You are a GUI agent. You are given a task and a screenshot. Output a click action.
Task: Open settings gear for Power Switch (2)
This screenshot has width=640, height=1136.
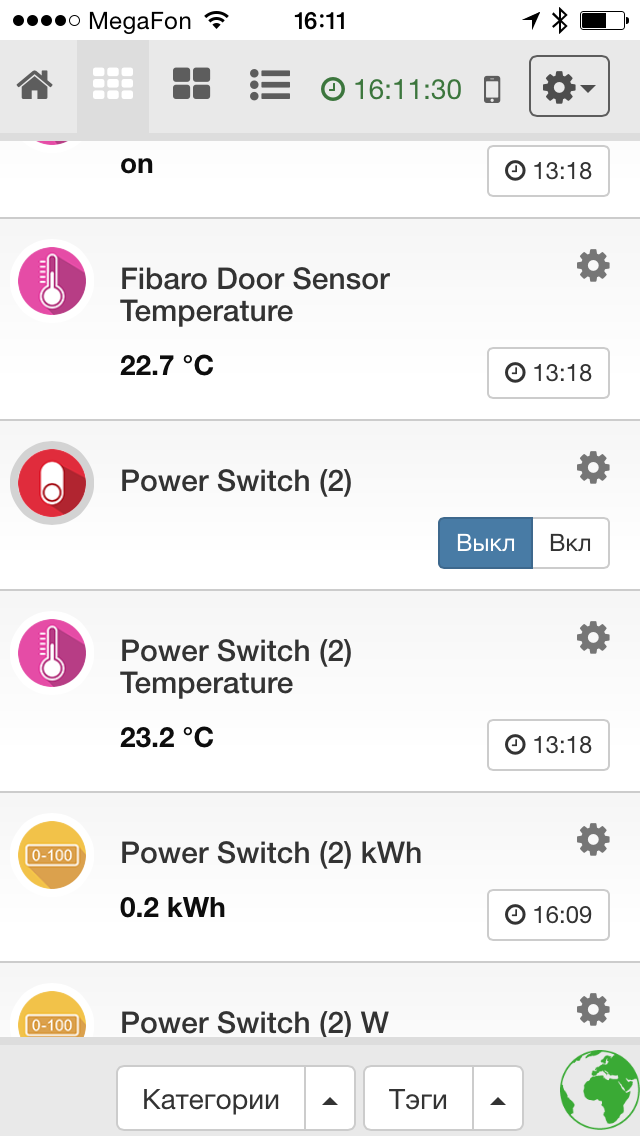click(x=593, y=467)
